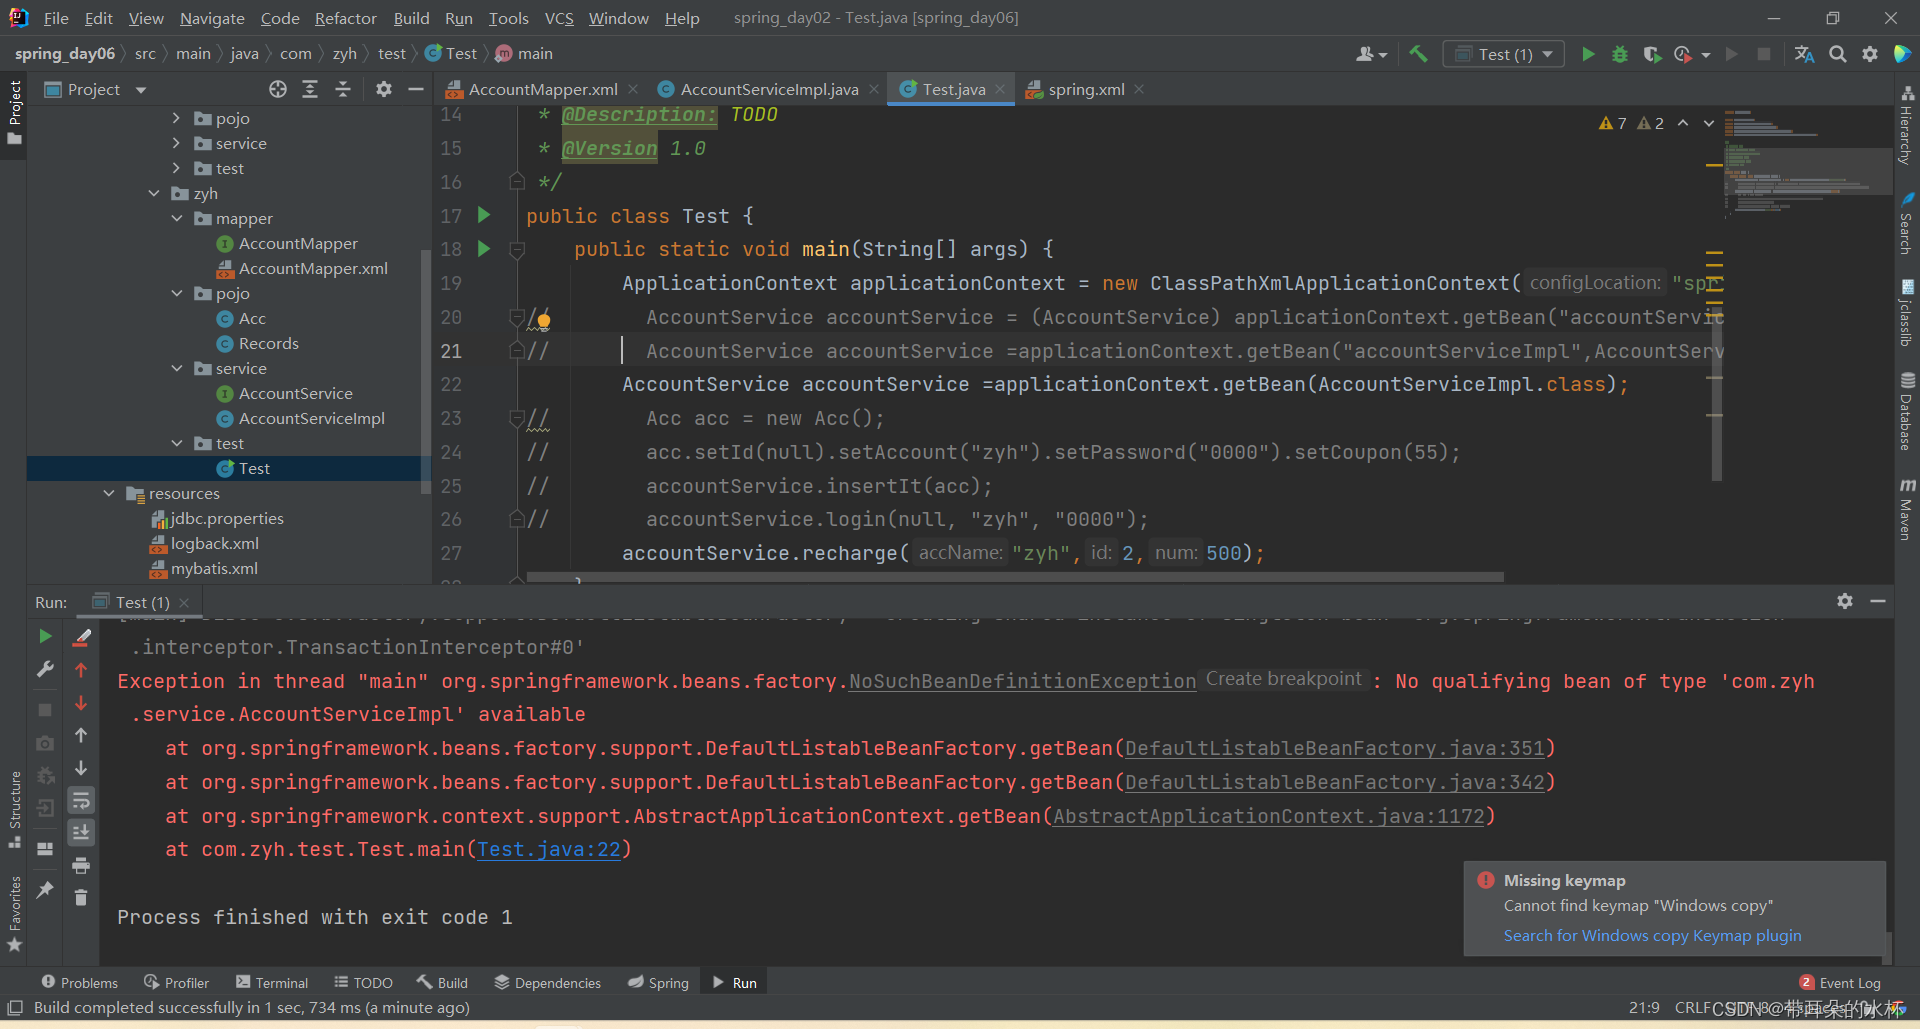This screenshot has height=1029, width=1920.
Task: Start Test in Debug mode
Action: (1620, 54)
